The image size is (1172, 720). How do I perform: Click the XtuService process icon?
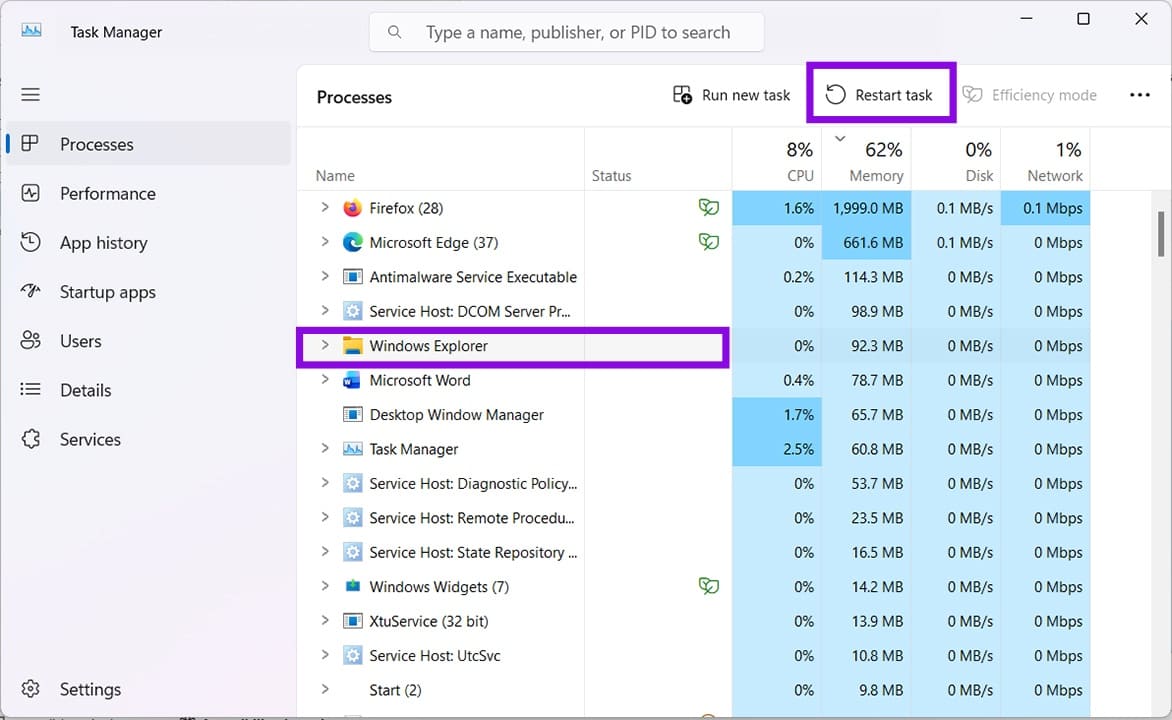(x=352, y=621)
